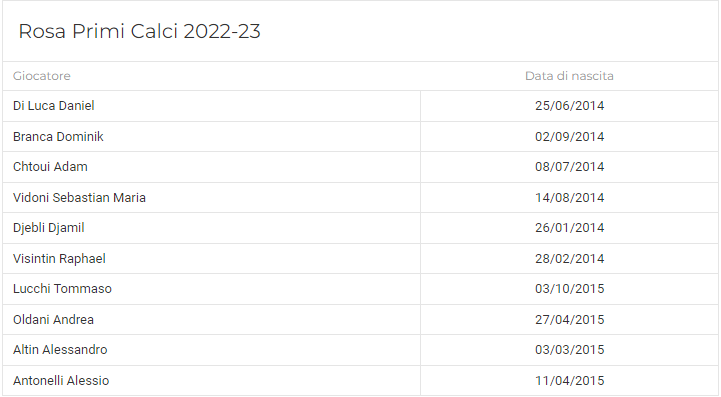Click player name Visintin Raphael

[x=59, y=259]
